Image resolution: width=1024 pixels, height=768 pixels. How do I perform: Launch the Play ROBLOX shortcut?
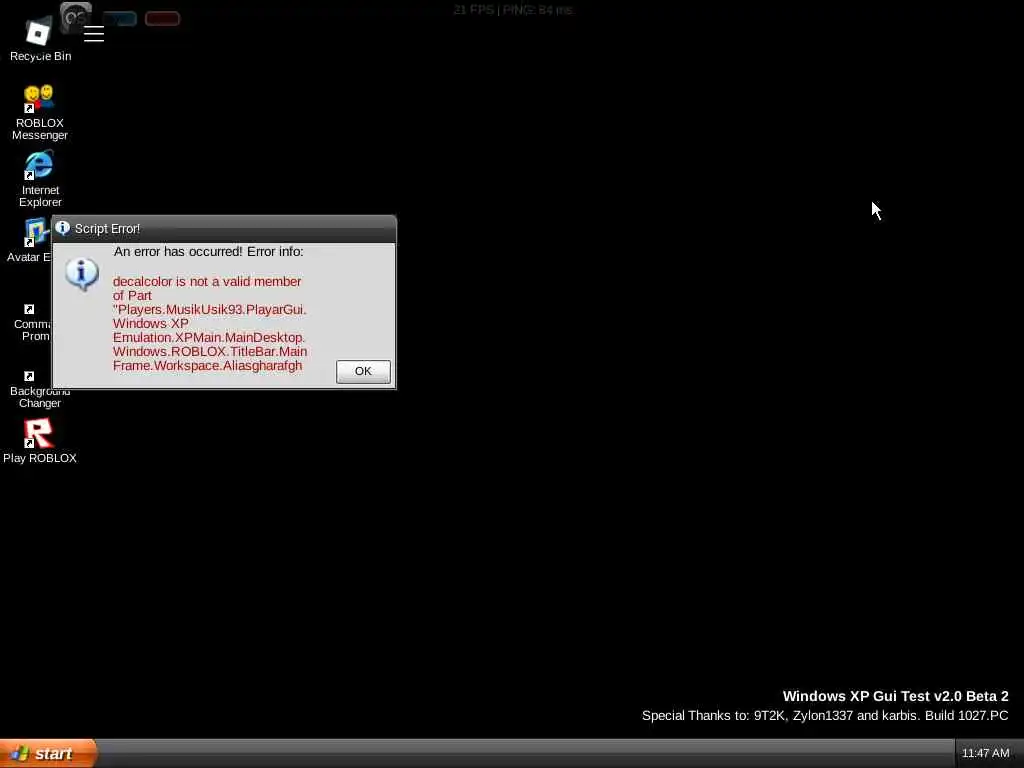tap(39, 441)
